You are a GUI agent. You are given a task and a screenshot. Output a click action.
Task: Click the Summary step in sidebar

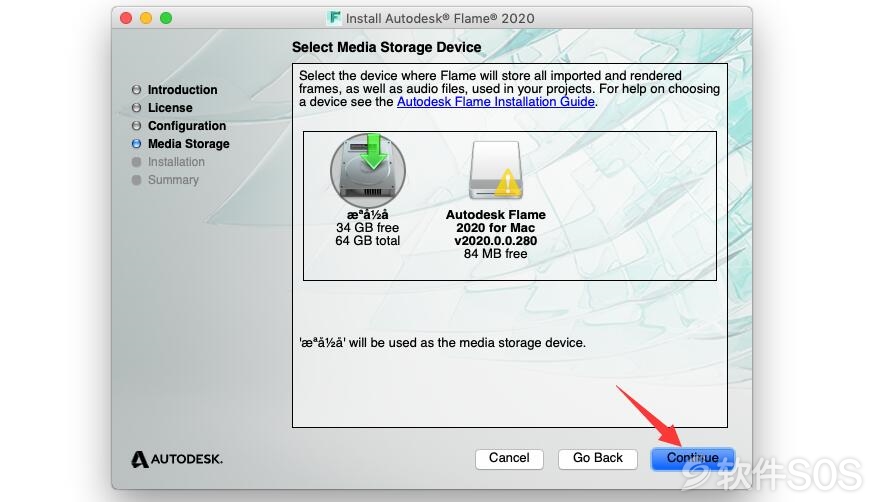coord(173,180)
